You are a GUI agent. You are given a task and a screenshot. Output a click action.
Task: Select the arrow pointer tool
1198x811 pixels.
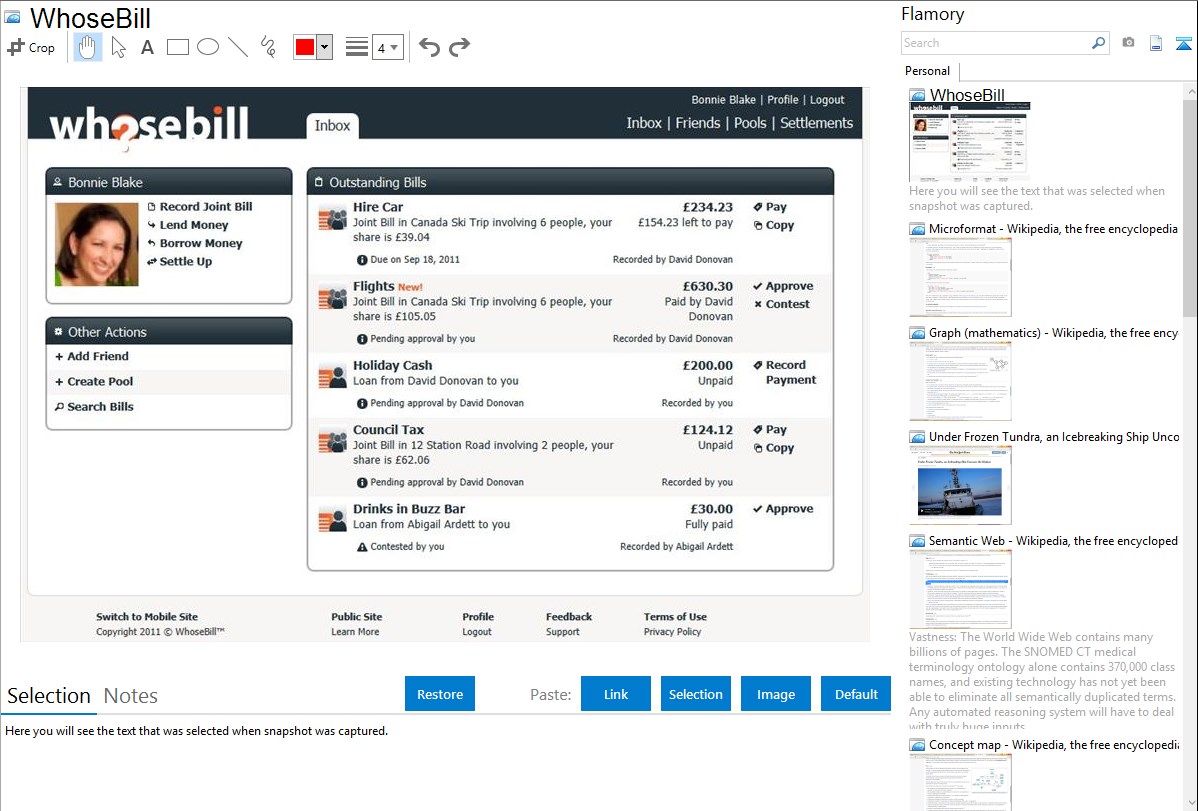click(x=118, y=47)
